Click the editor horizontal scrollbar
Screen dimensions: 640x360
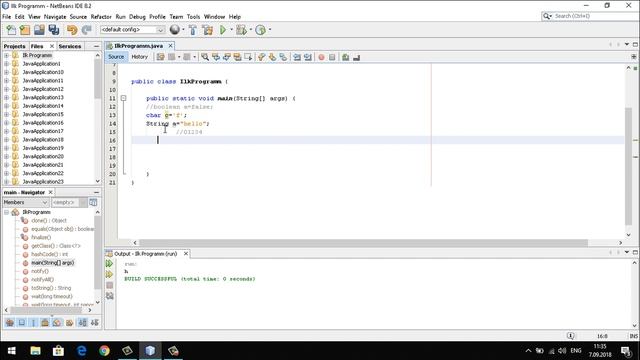(363, 242)
